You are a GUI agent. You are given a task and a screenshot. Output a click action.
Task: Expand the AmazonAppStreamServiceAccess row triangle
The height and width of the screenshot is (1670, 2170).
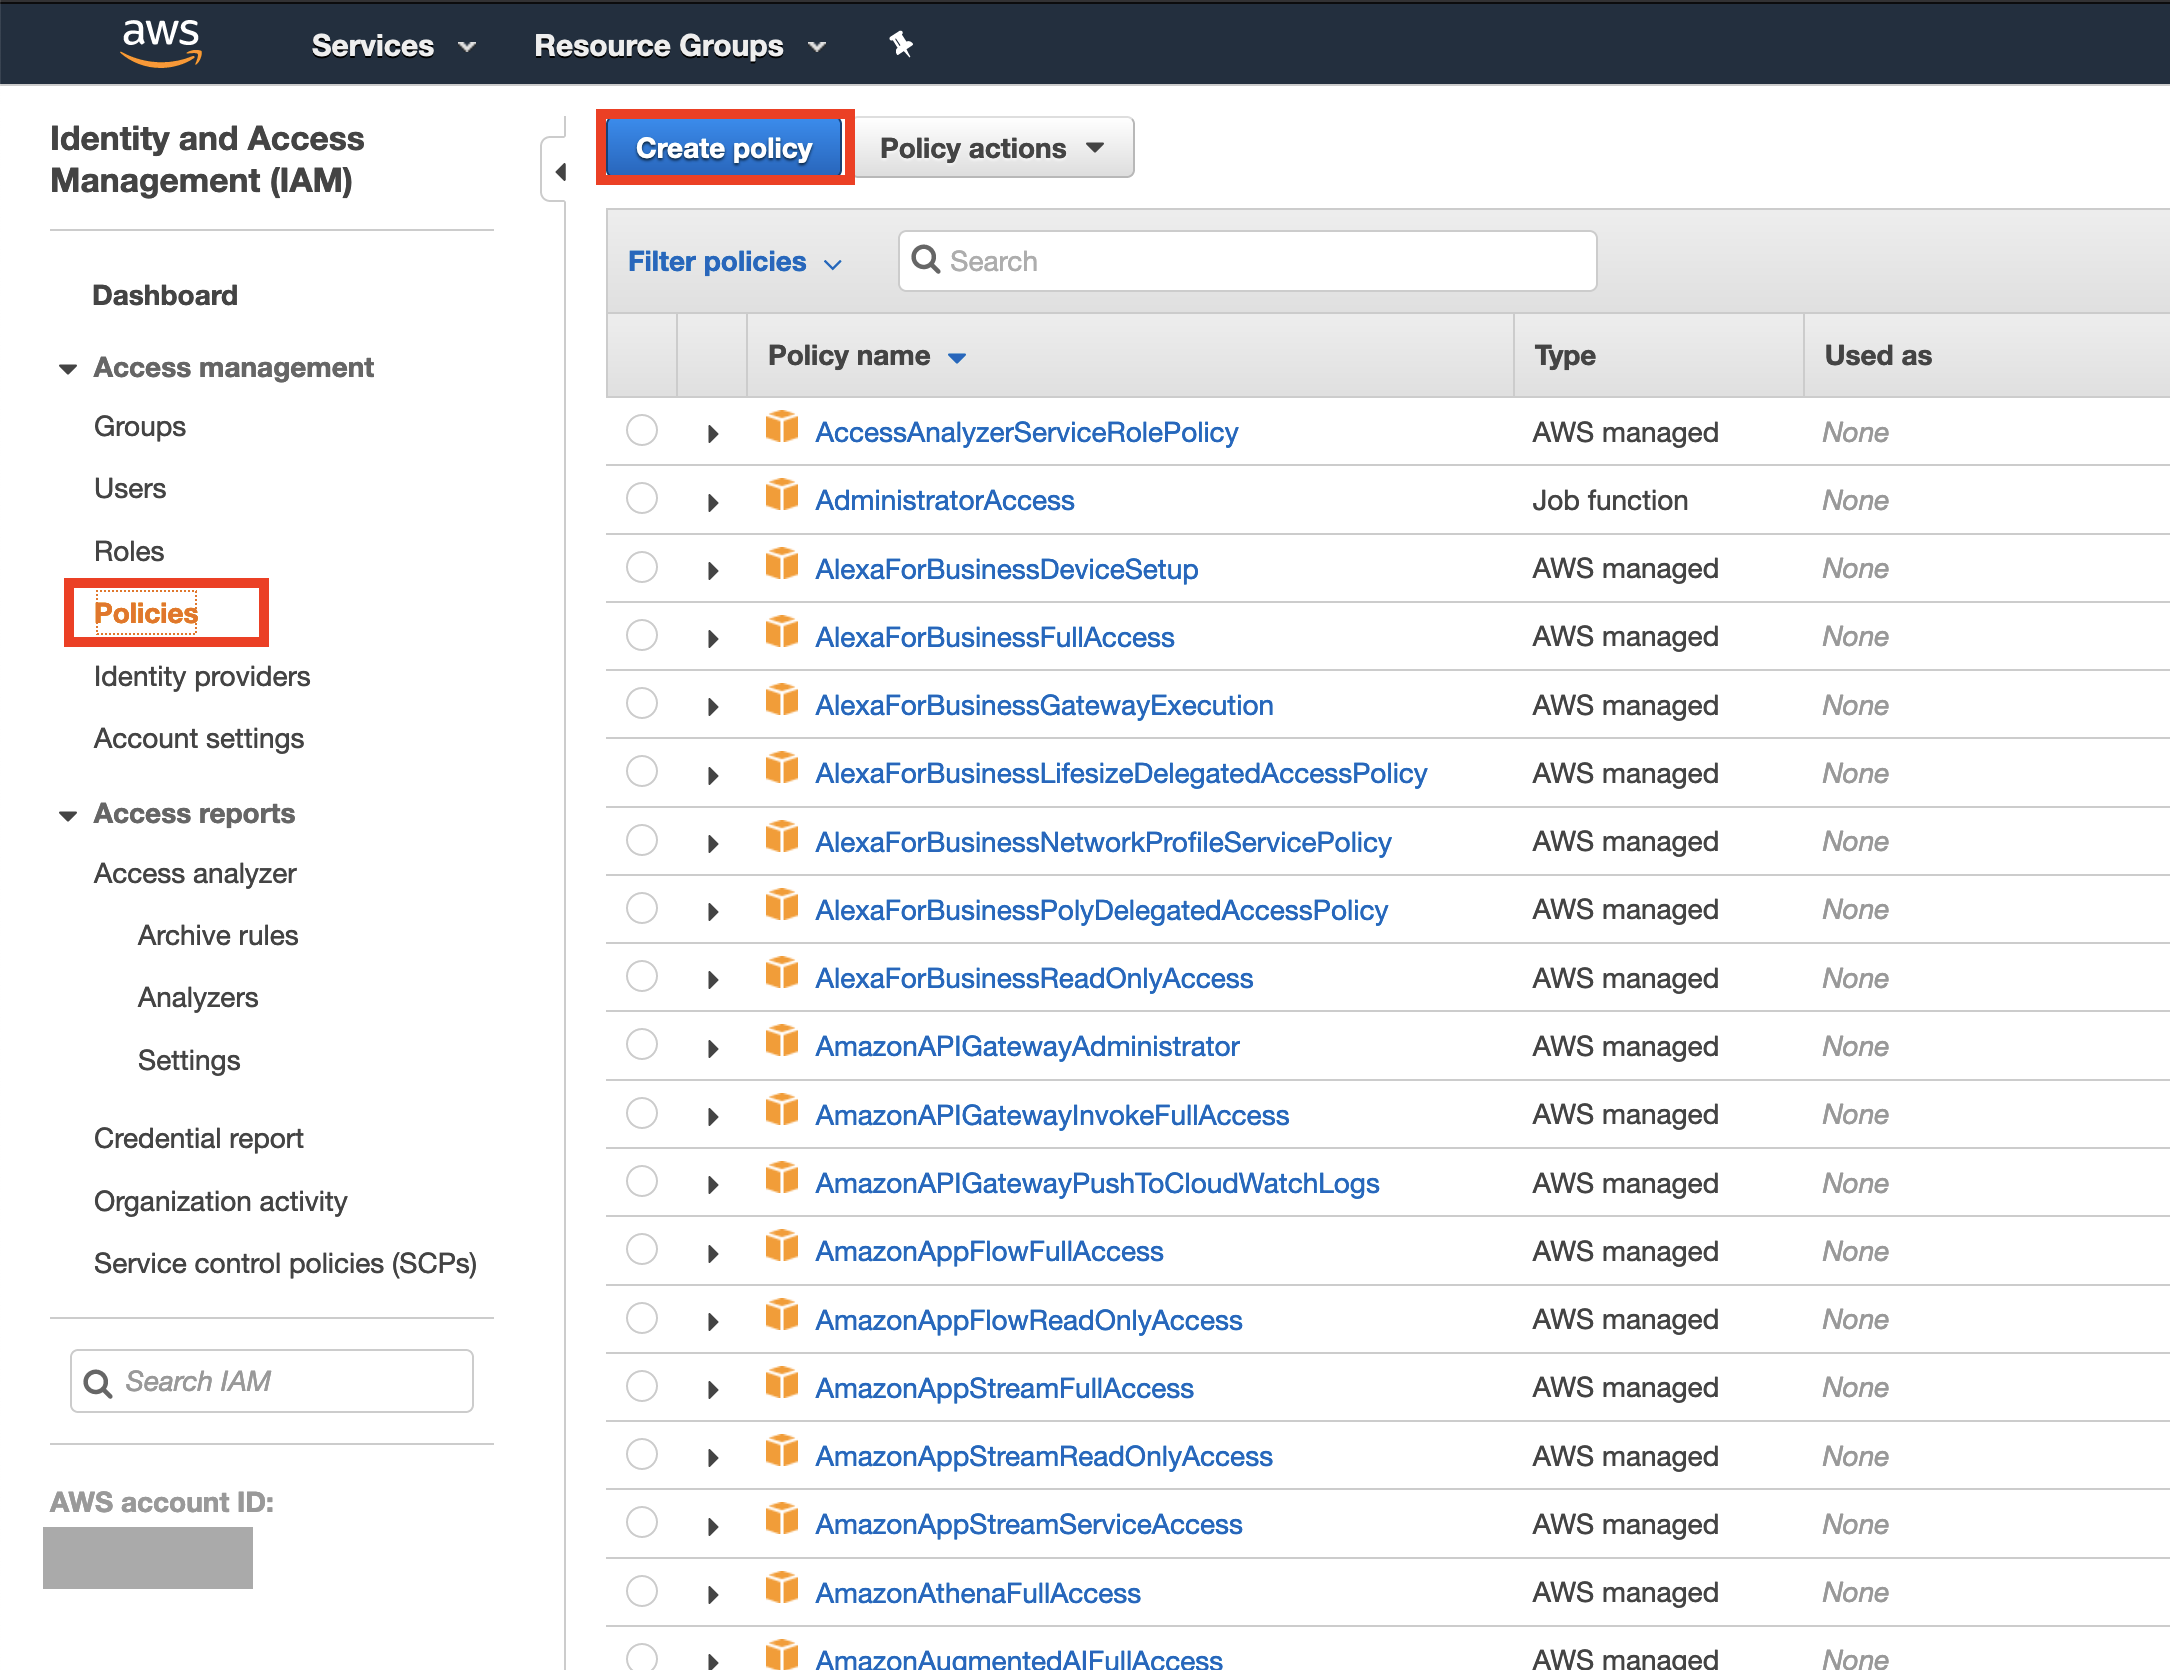(712, 1526)
